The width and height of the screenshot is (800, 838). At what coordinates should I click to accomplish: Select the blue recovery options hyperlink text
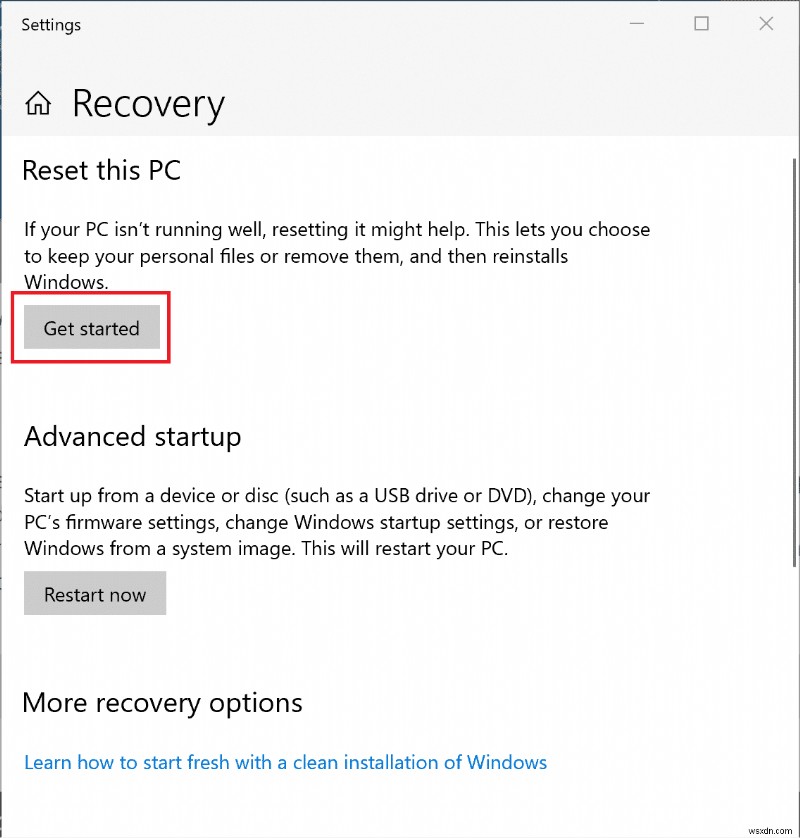coord(286,762)
